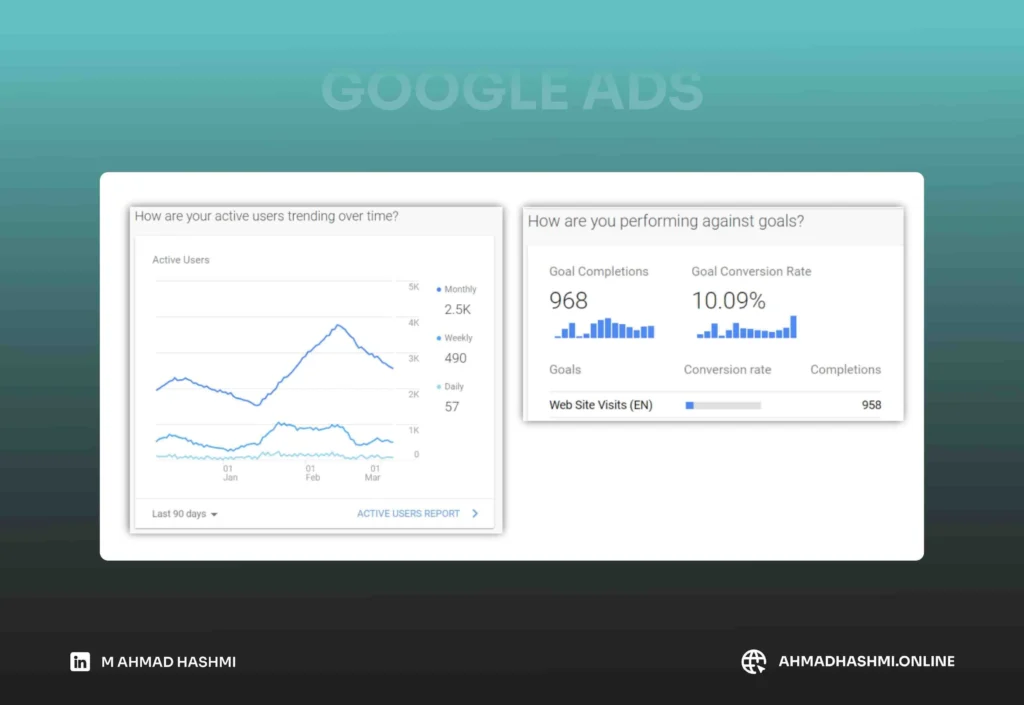Viewport: 1024px width, 705px height.
Task: Select the Web Site Visits (EN) goal row
Action: pos(600,405)
